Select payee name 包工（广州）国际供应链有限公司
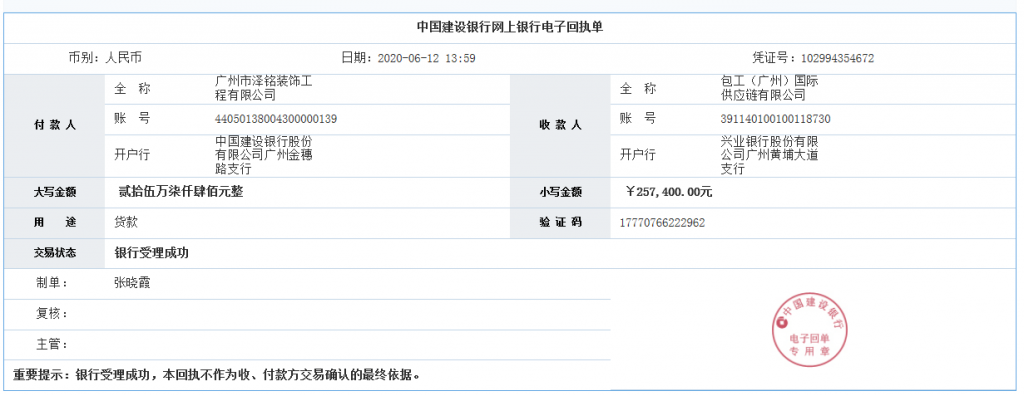Screen dimensions: 1024x396 769,88
